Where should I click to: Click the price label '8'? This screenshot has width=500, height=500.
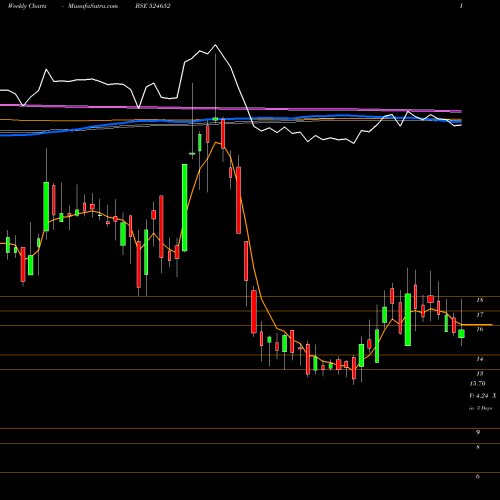click(478, 447)
